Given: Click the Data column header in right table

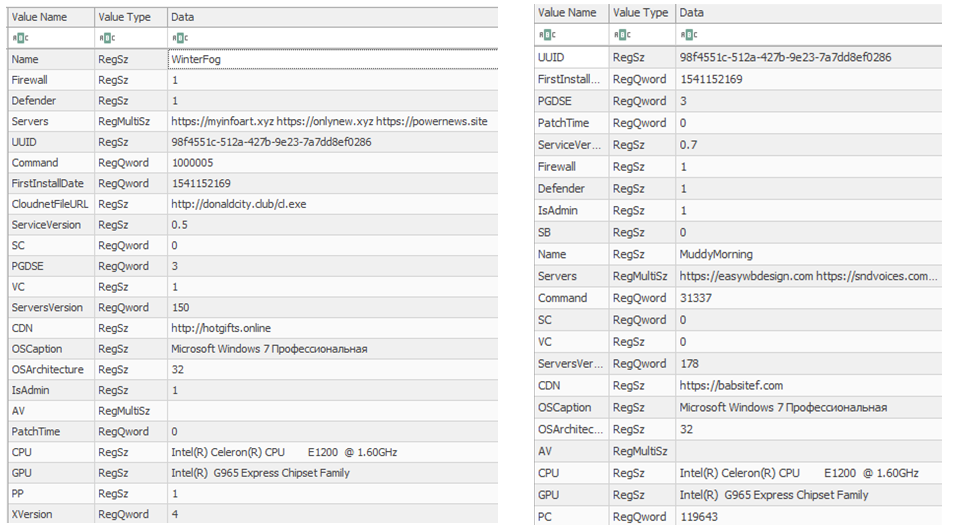Looking at the screenshot, I should [692, 13].
